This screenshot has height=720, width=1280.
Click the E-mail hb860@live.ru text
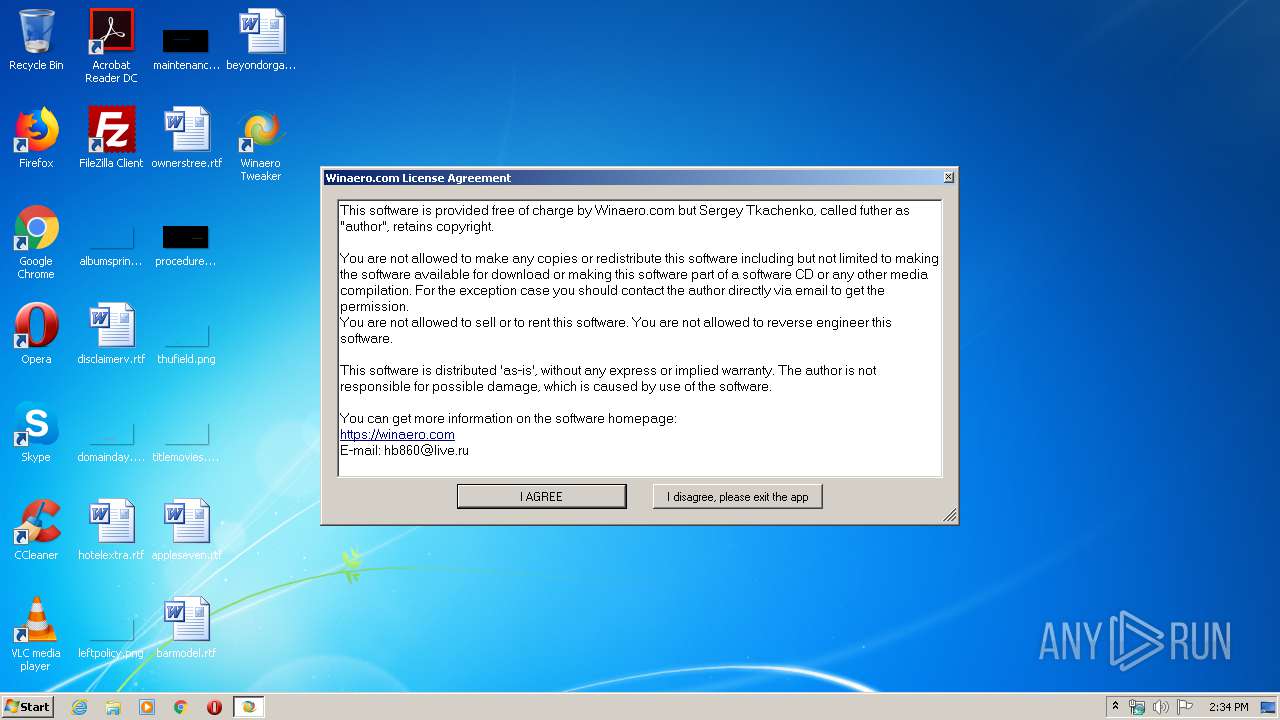404,451
